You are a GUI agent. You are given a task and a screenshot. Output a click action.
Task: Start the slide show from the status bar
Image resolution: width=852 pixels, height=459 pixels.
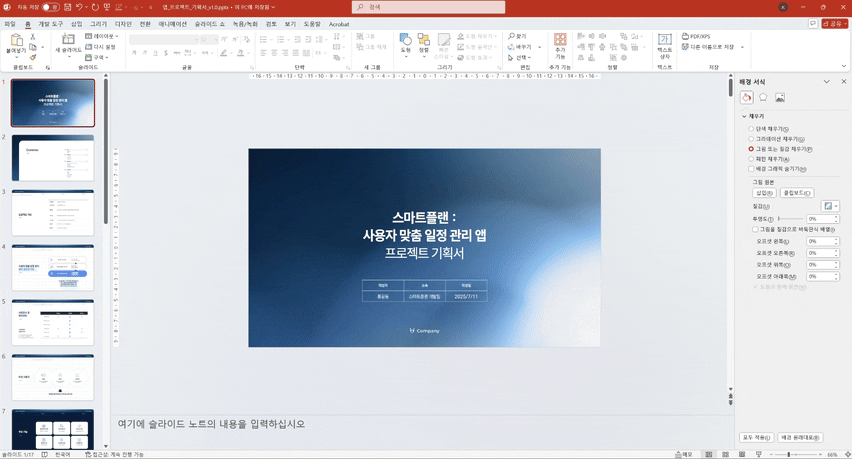pyautogui.click(x=759, y=454)
